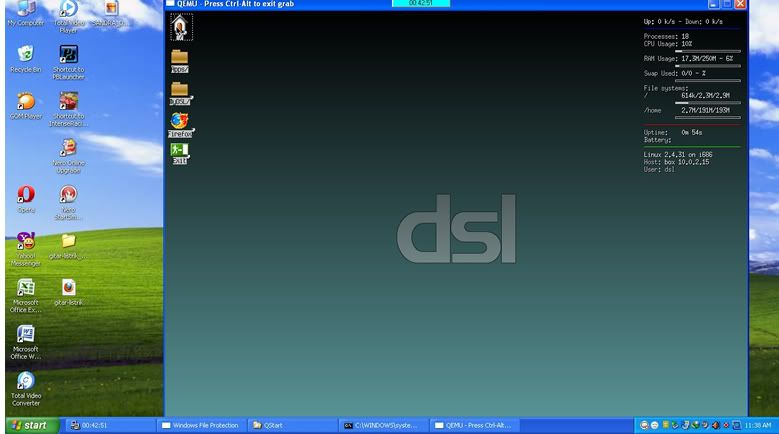779x434 pixels.
Task: Click the system tray clock 11:38 AM
Action: (x=758, y=425)
